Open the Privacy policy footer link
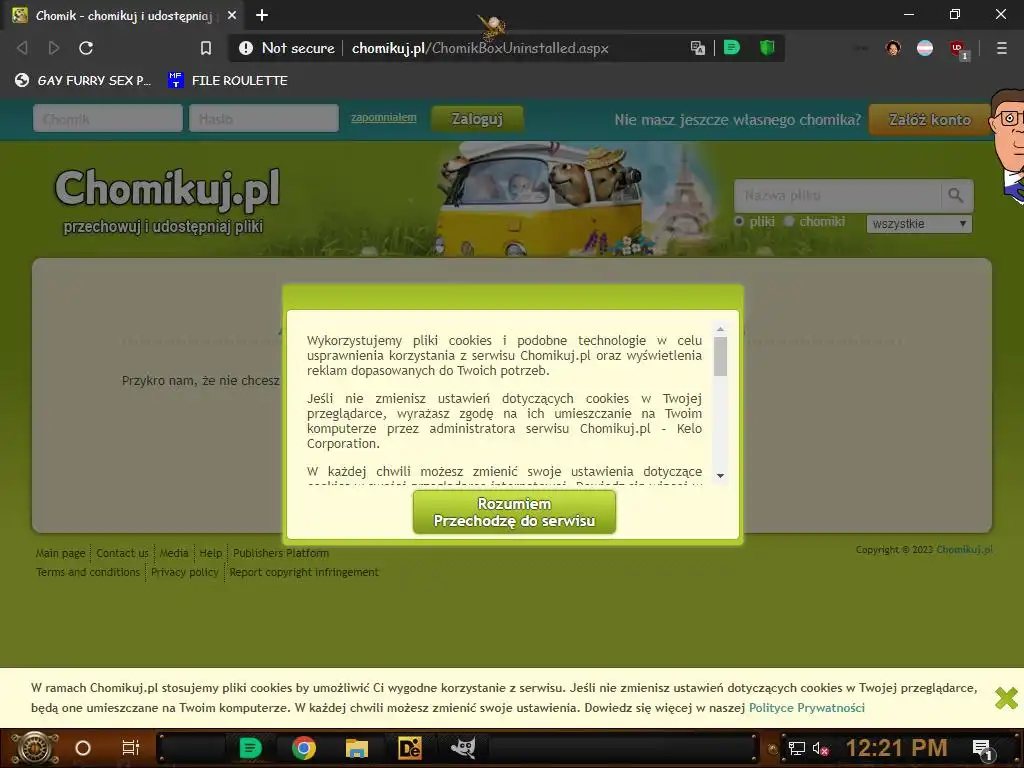This screenshot has width=1024, height=768. [185, 572]
